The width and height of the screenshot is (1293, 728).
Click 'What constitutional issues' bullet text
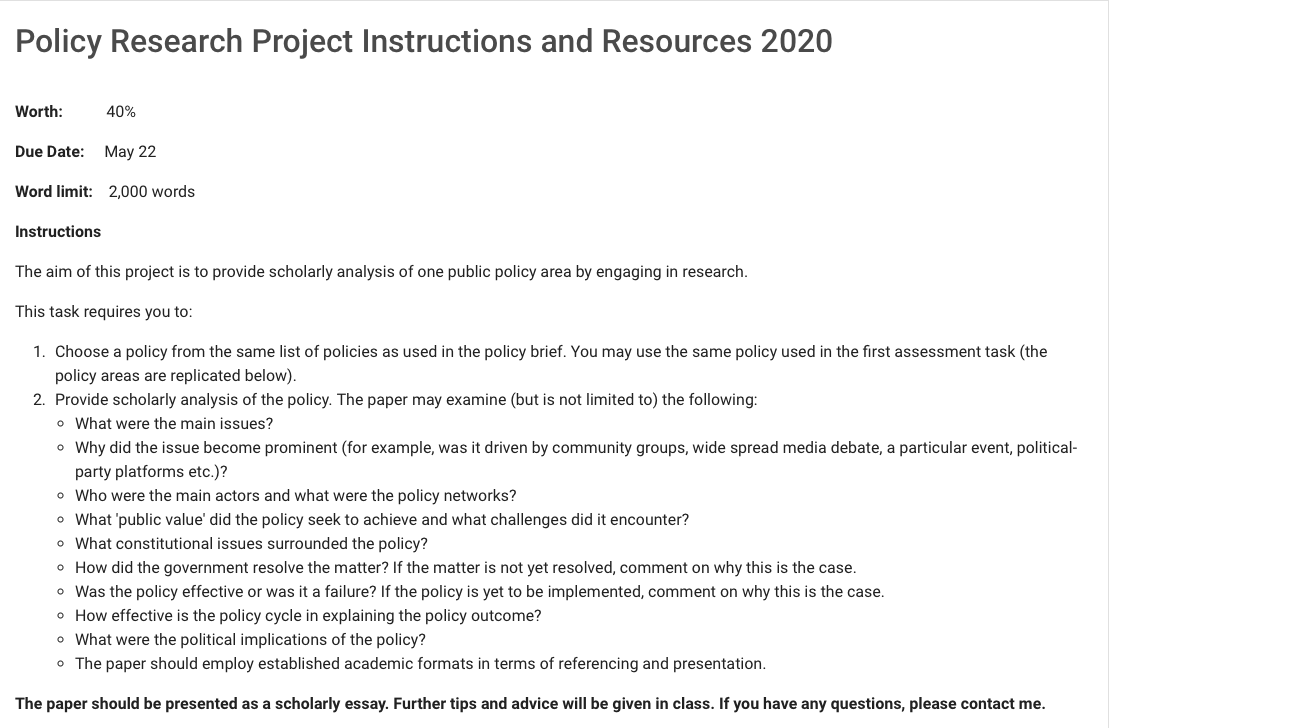251,544
